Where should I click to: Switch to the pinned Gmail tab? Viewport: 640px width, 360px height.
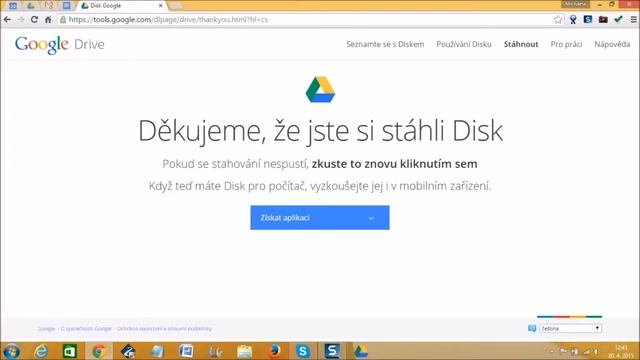pos(49,6)
